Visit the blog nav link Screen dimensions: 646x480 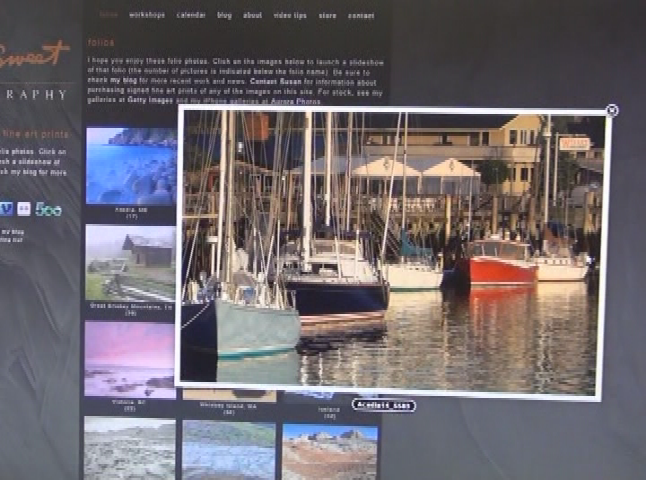(225, 16)
